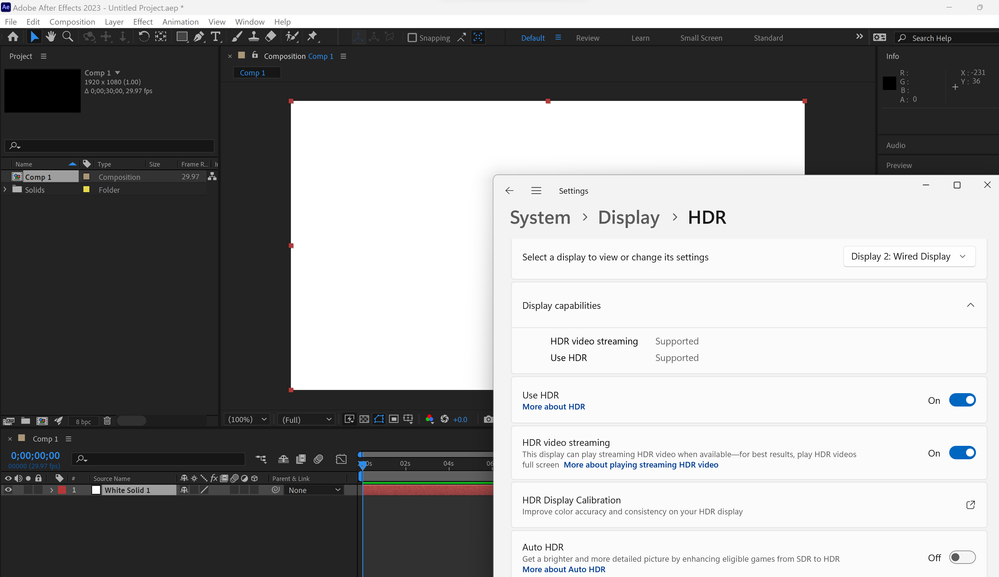Select the Pen tool

(199, 37)
